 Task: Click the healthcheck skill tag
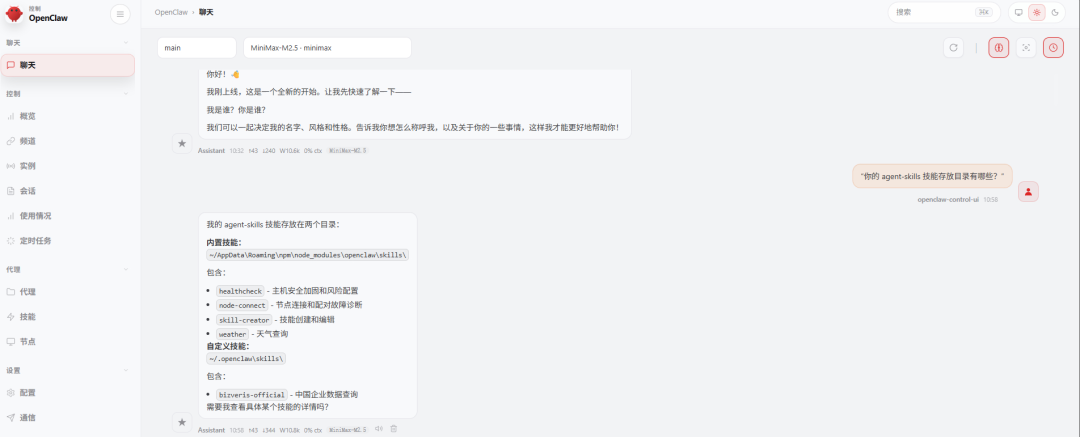tap(240, 291)
